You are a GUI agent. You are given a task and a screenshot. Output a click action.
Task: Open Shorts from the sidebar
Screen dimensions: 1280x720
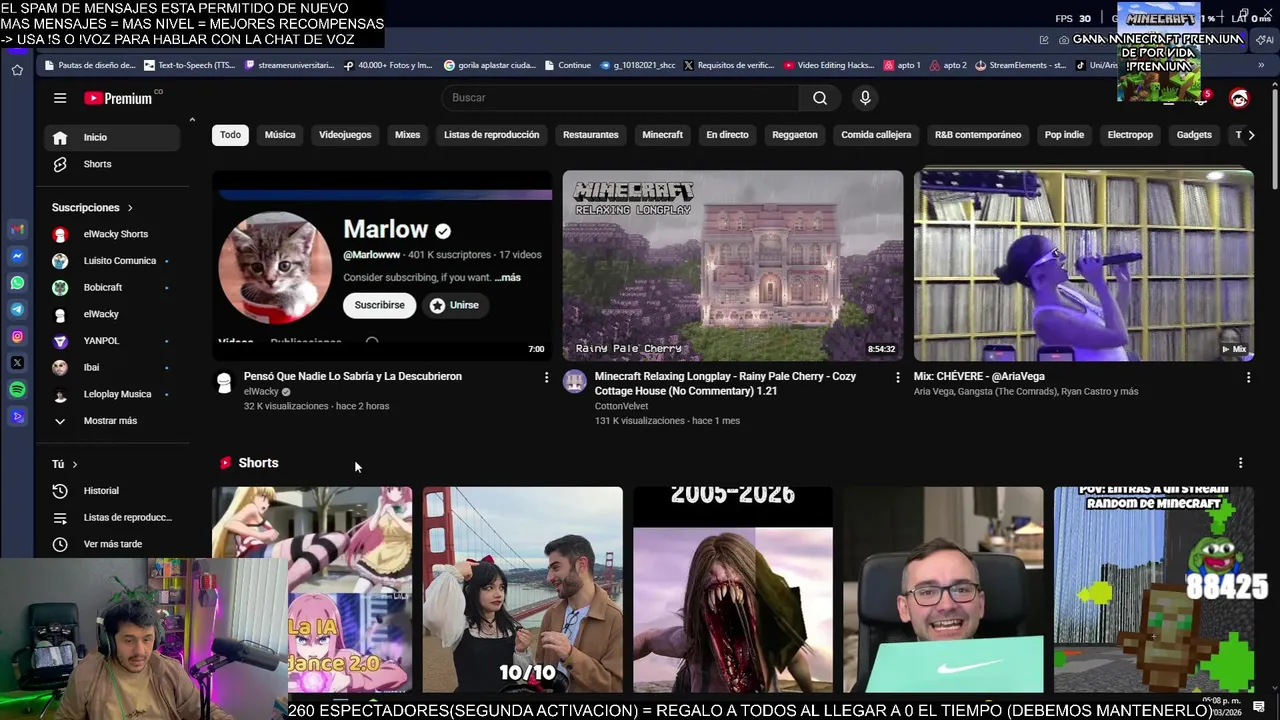pos(112,164)
